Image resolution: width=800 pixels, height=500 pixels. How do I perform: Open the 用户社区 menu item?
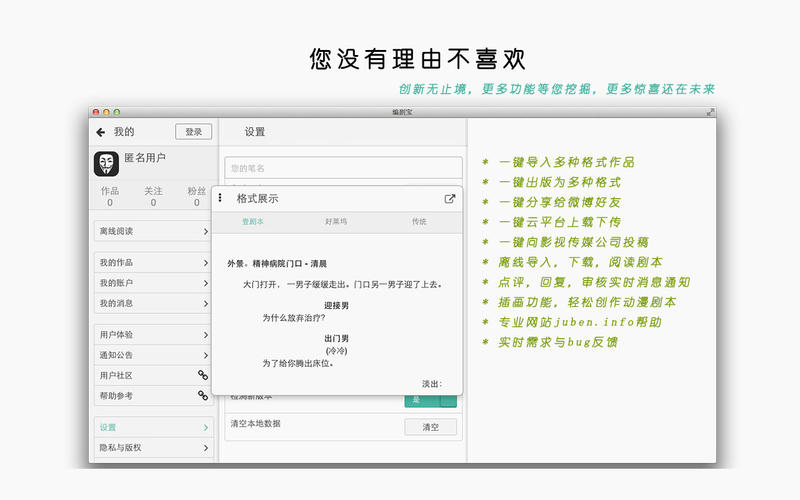[x=153, y=376]
